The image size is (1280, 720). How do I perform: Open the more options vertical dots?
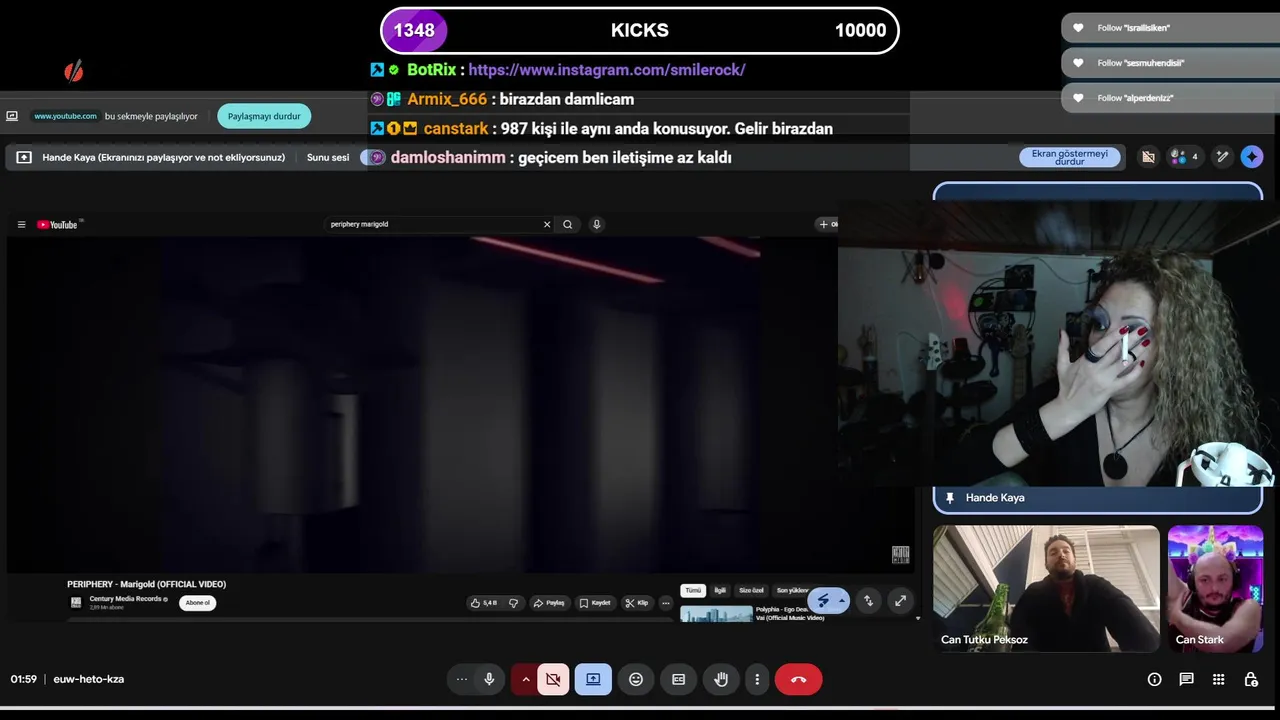tap(757, 679)
